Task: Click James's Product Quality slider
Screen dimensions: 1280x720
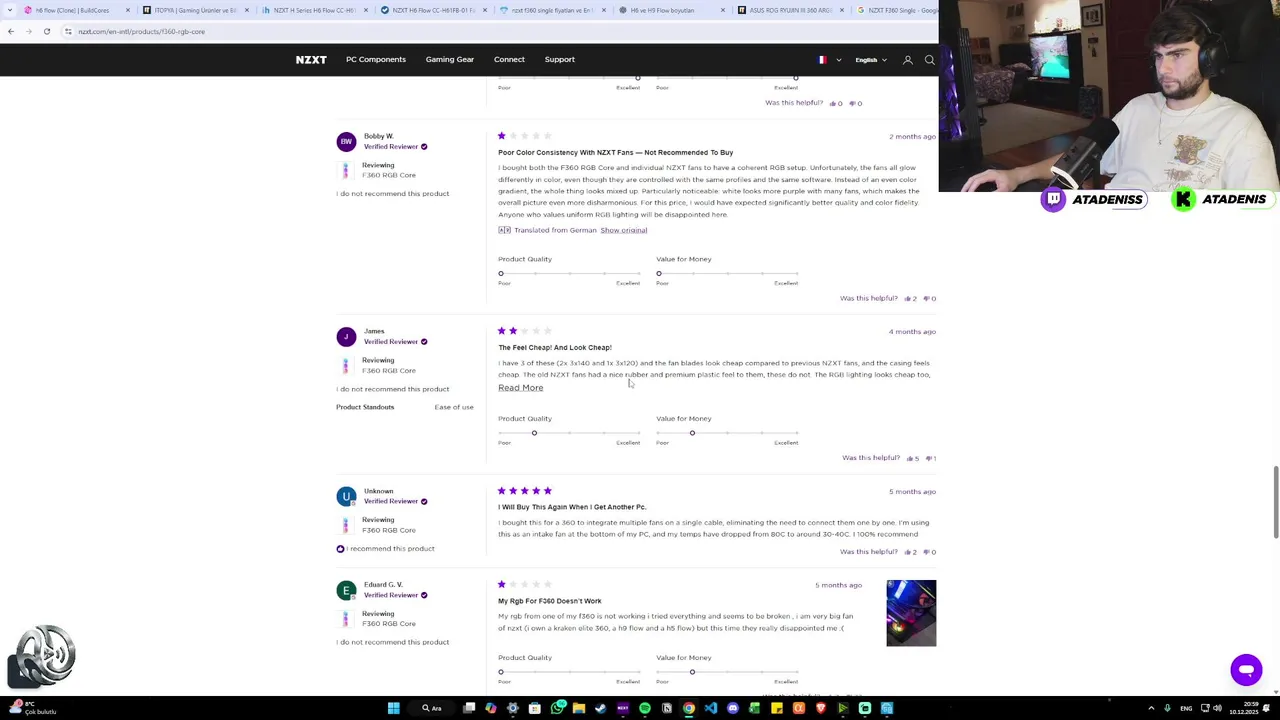Action: point(570,433)
